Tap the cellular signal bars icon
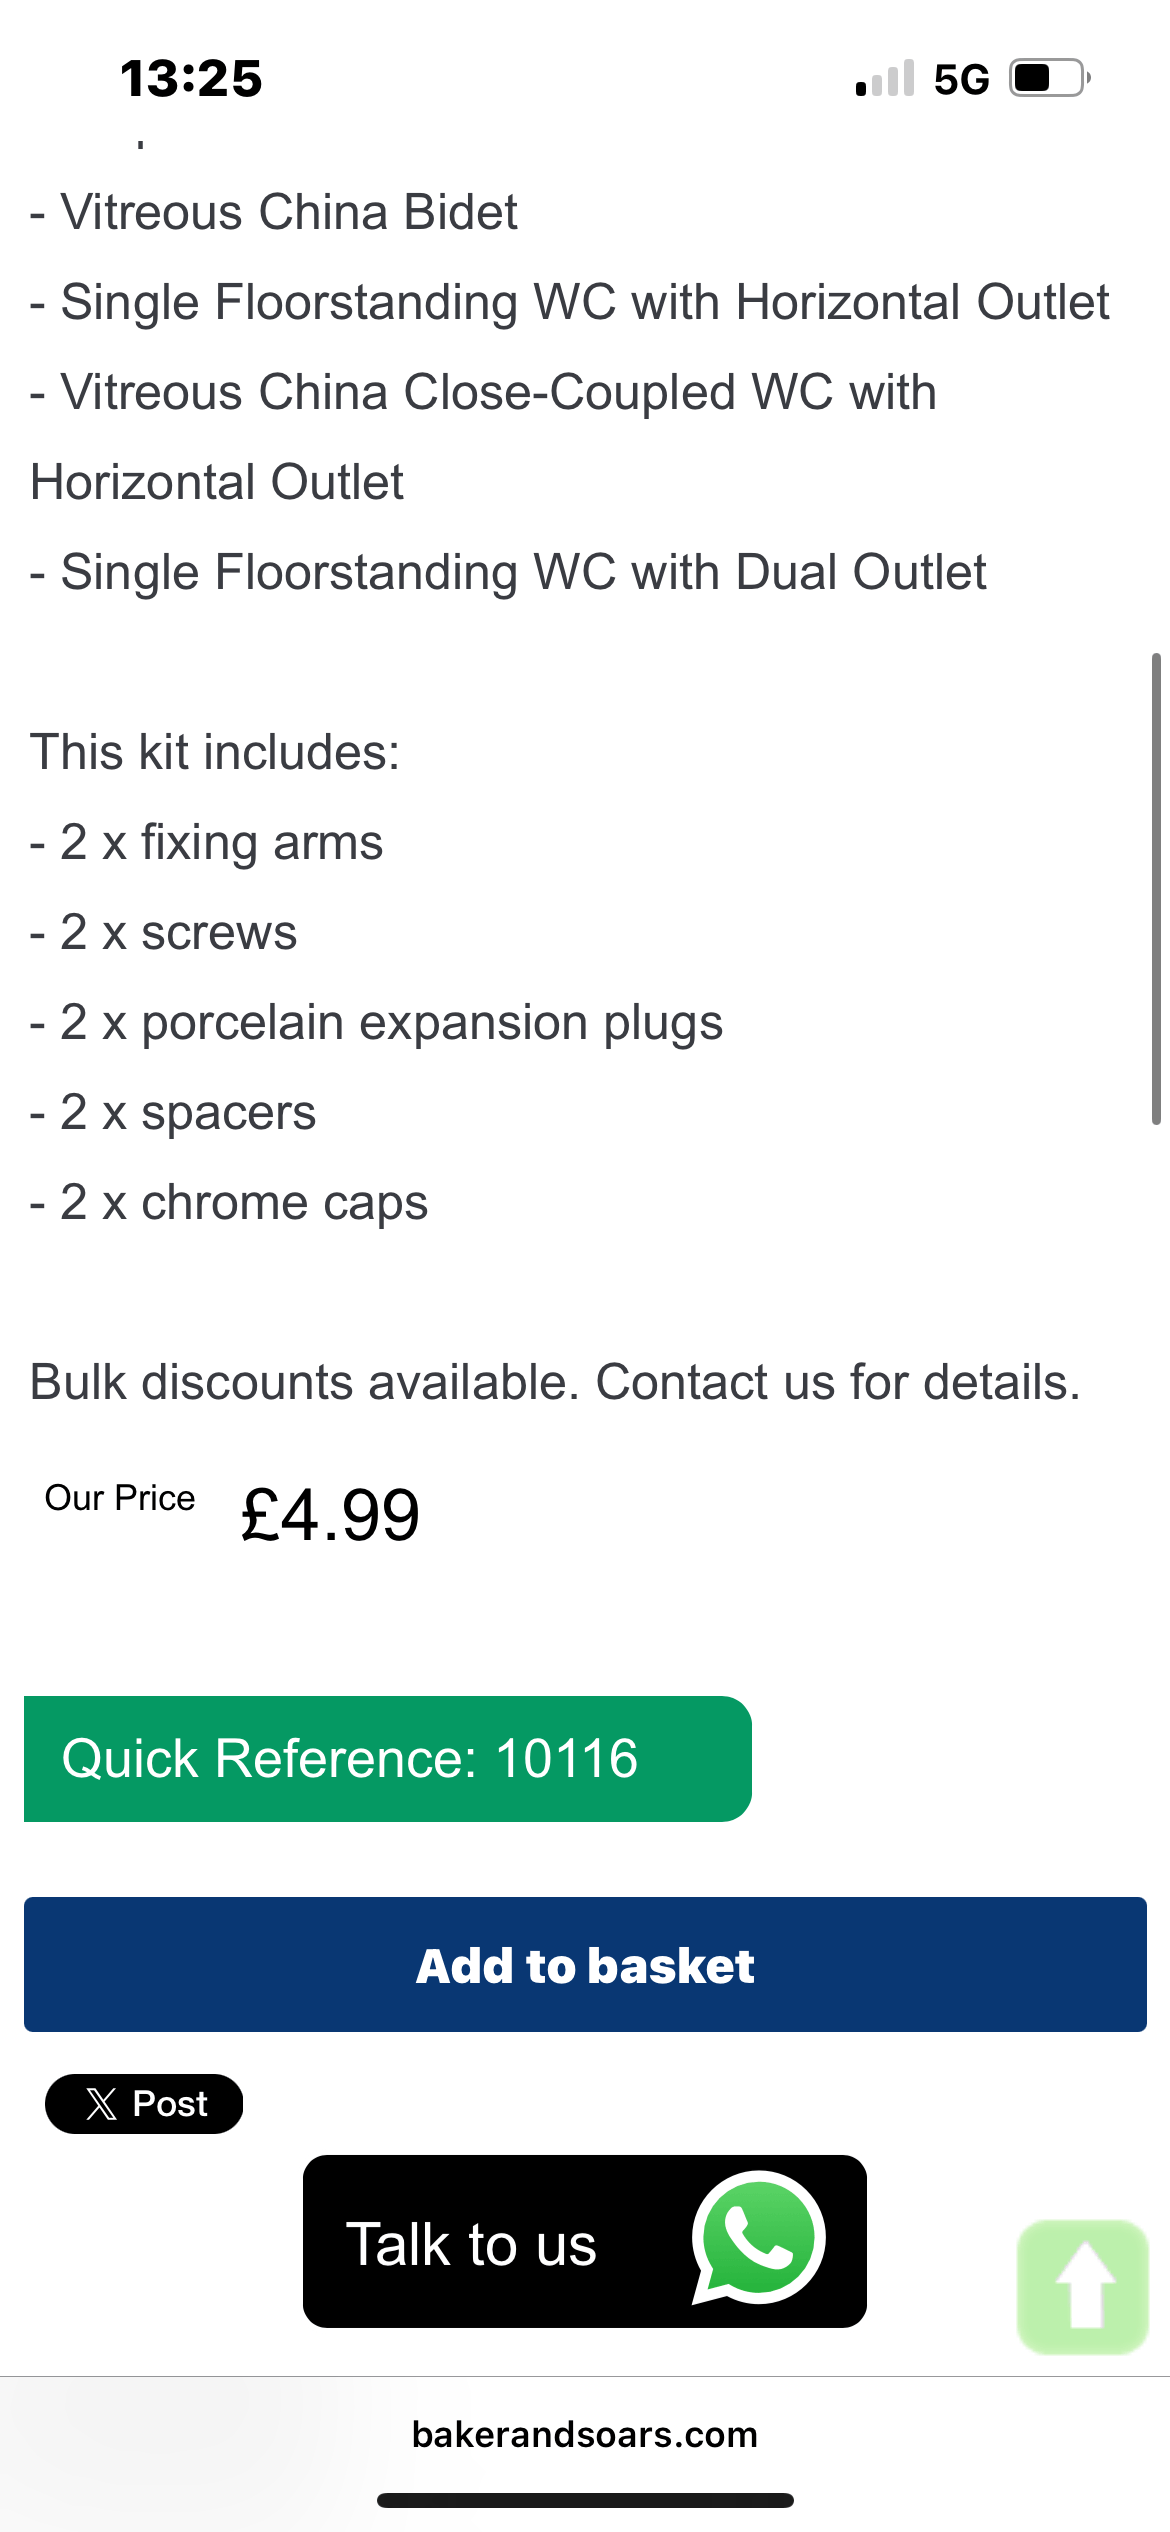 (885, 79)
